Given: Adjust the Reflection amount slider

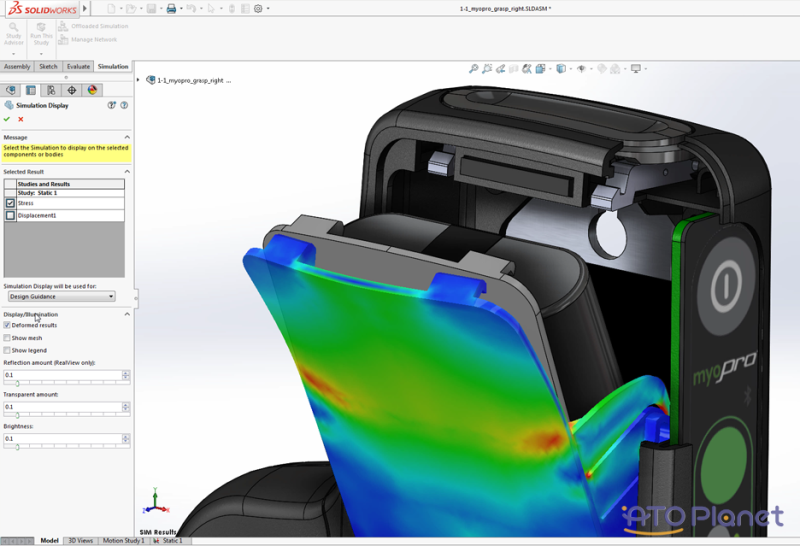Looking at the screenshot, I should (17, 383).
